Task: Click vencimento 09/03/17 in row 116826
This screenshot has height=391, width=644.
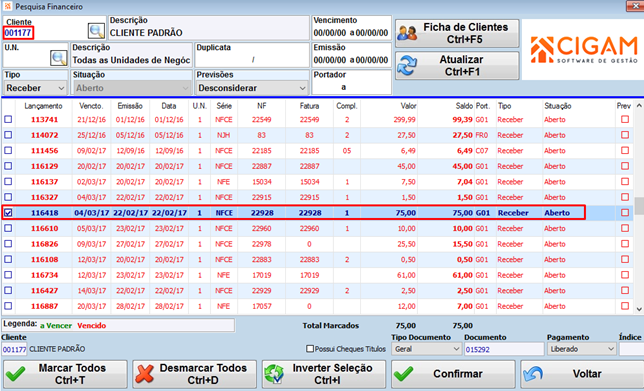Action: 91,244
